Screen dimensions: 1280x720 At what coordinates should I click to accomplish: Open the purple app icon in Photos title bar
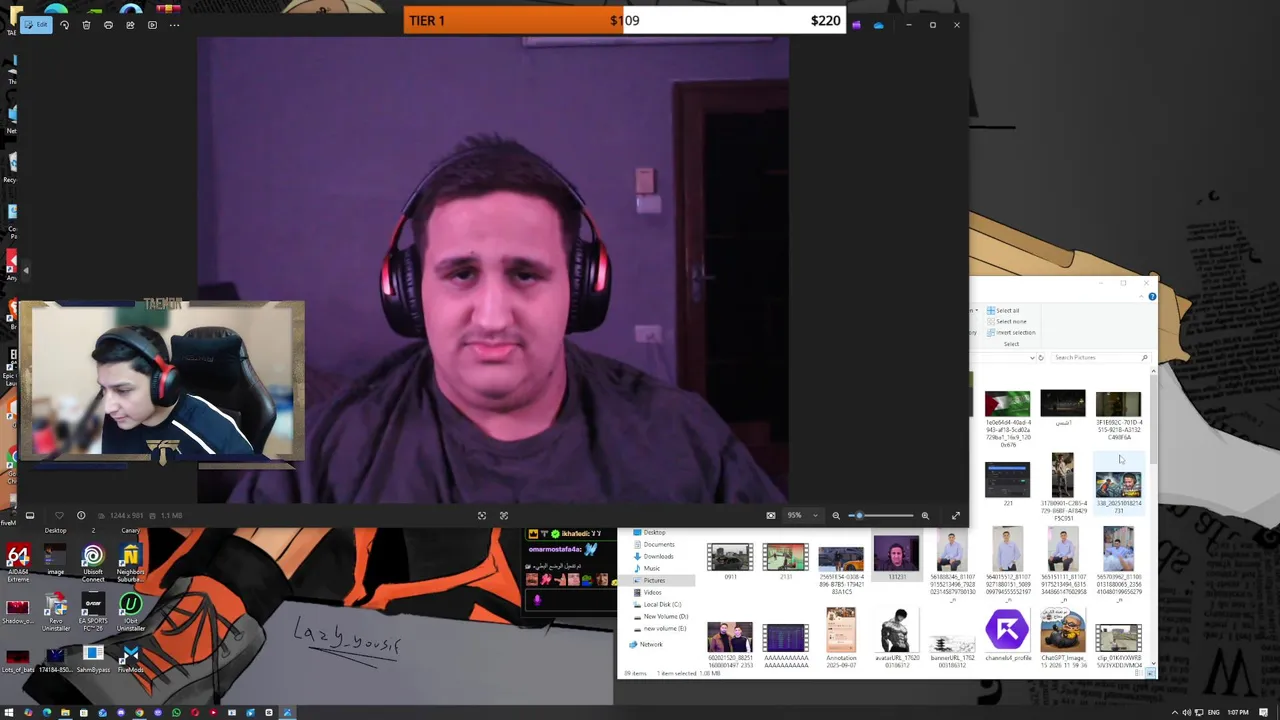pos(856,25)
